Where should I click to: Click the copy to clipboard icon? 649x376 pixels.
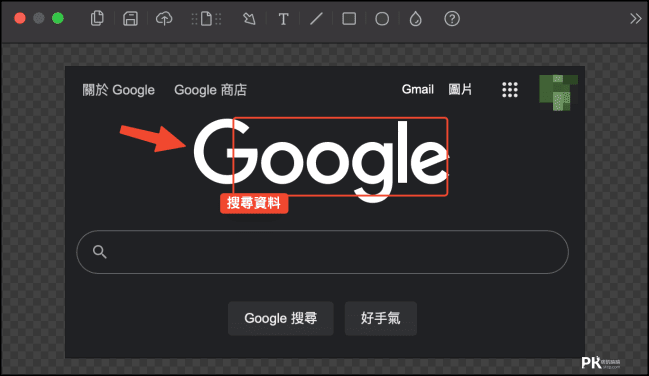tap(97, 18)
